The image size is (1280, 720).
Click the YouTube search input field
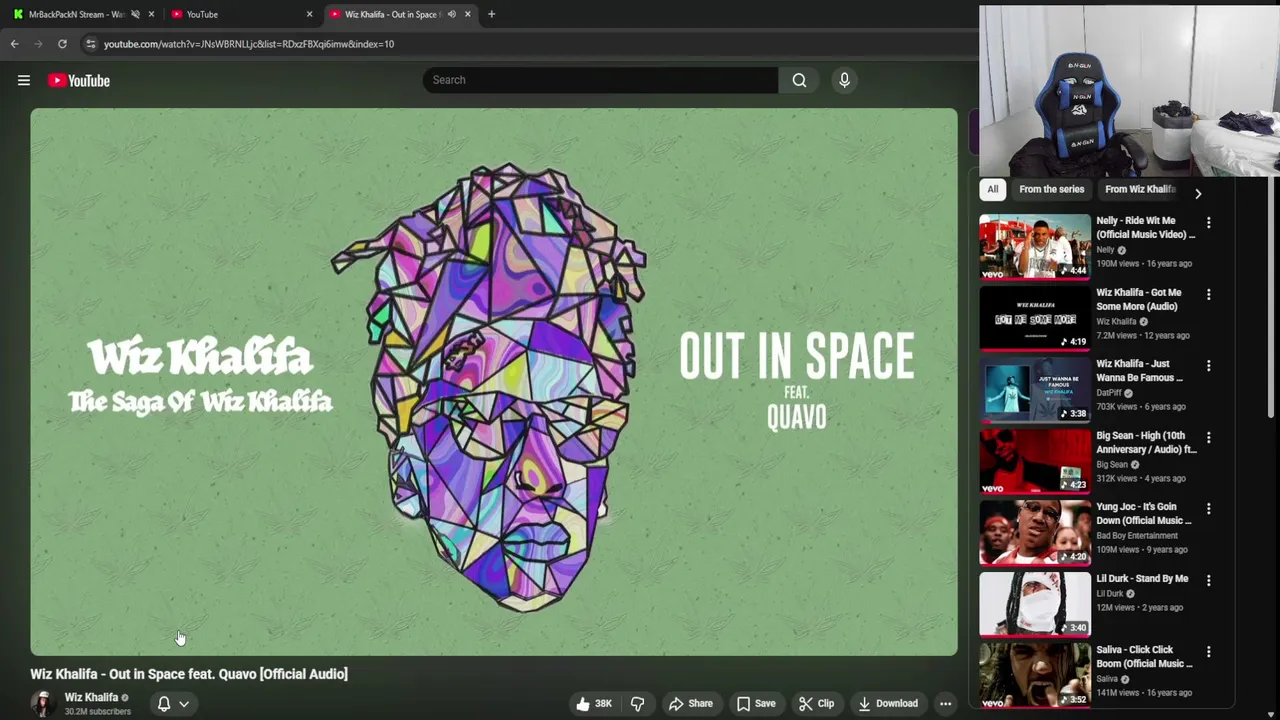point(600,80)
